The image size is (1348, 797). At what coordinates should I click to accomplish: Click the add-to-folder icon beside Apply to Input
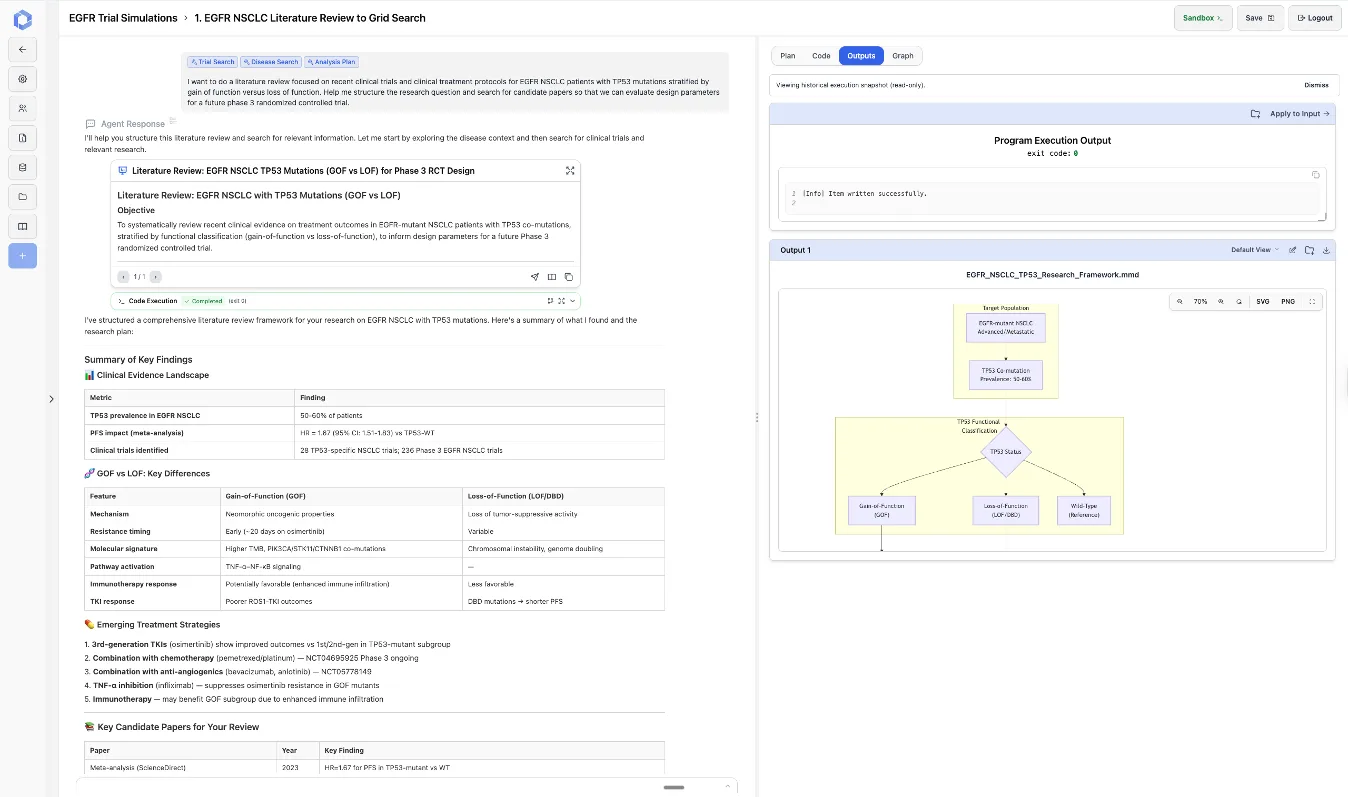(x=1255, y=114)
